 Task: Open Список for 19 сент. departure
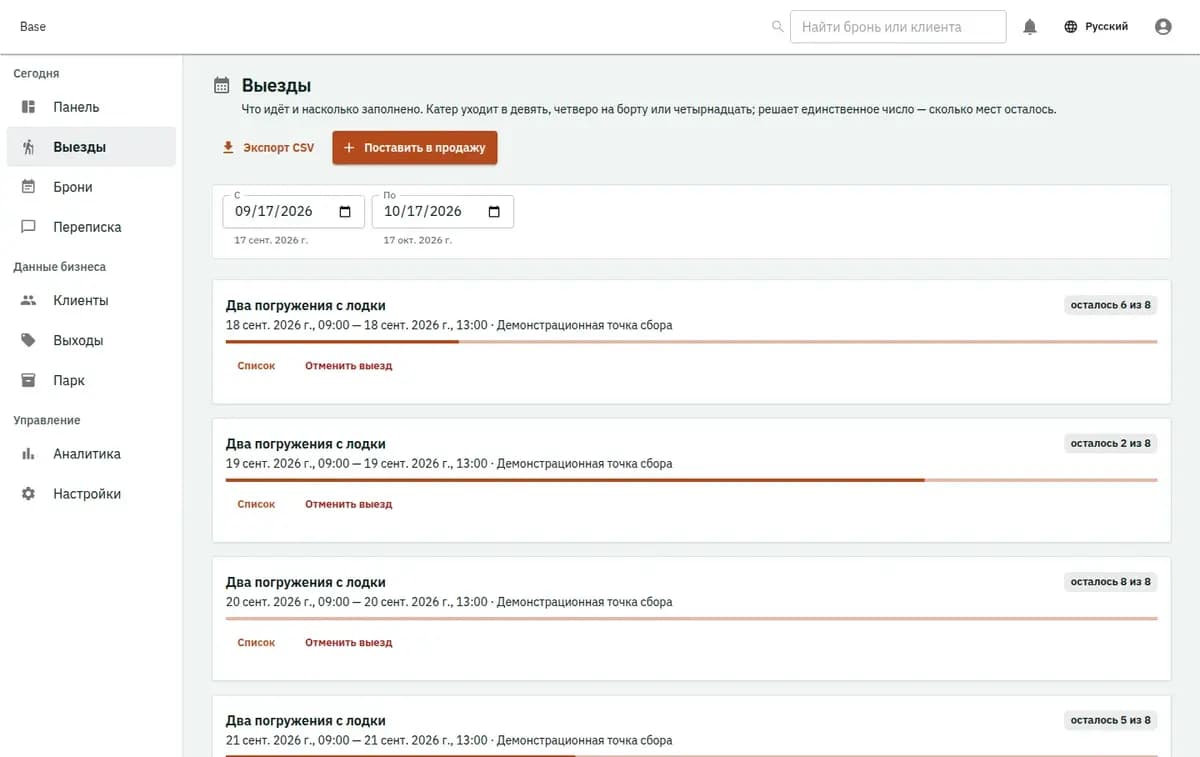pos(256,505)
